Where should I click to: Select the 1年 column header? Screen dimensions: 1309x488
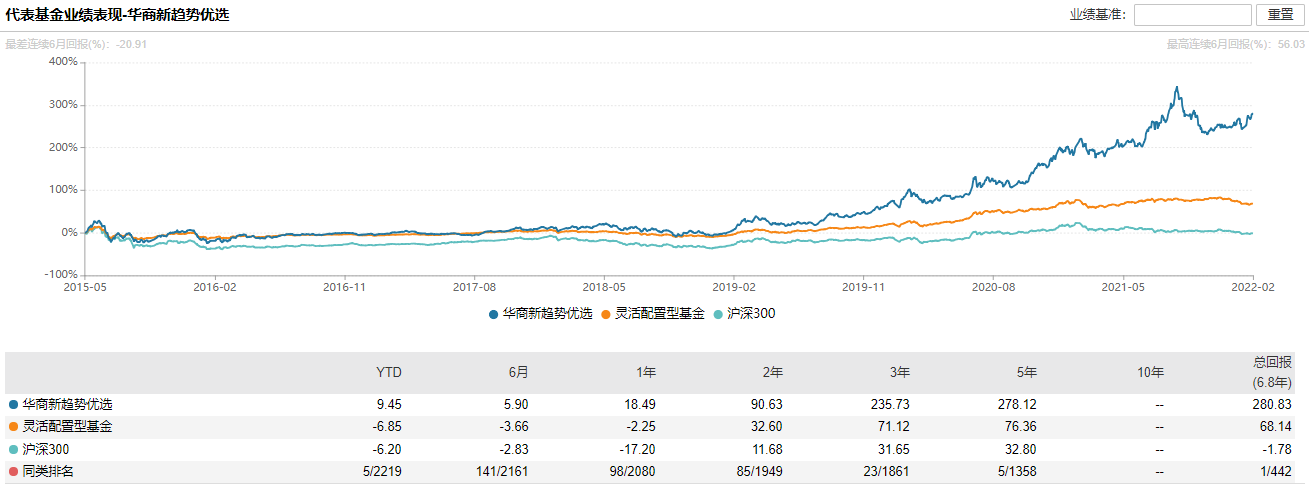tap(645, 373)
